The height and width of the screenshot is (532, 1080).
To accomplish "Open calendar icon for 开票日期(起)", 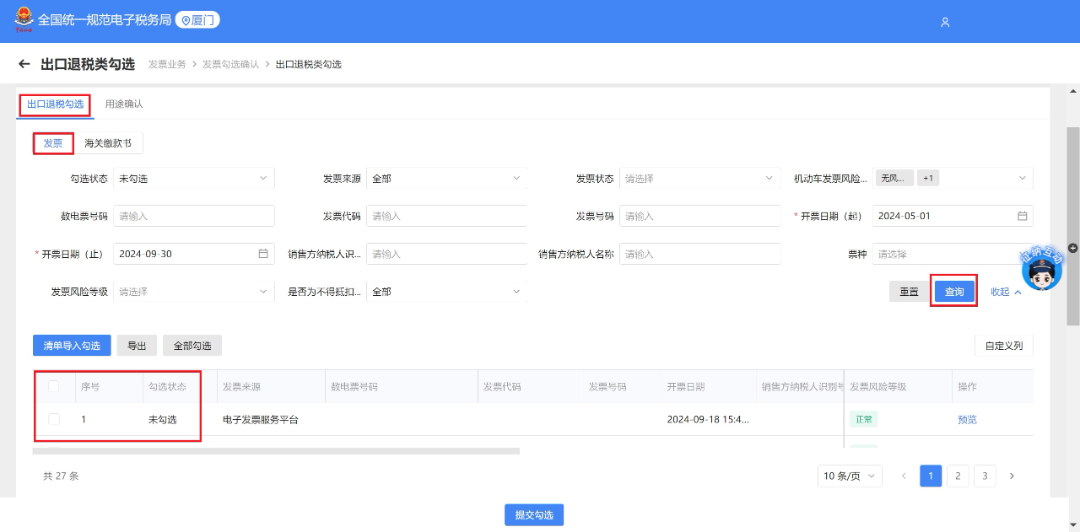I will (x=1022, y=216).
